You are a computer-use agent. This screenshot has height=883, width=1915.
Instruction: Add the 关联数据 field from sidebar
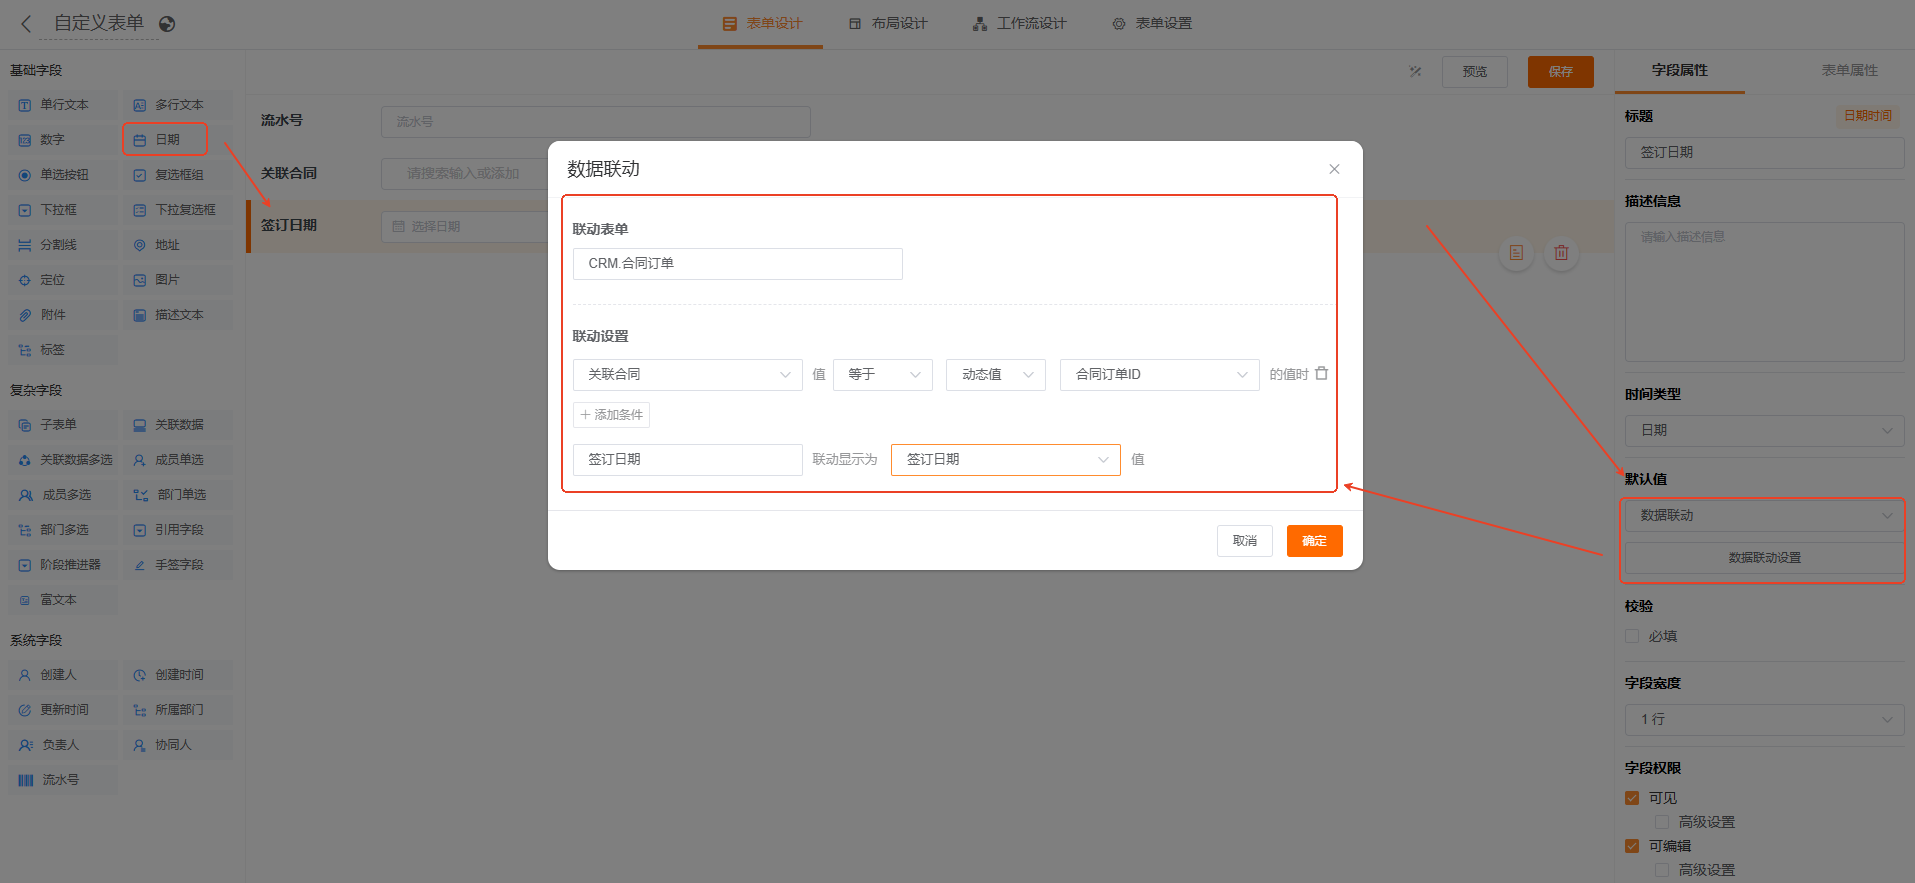tap(178, 425)
